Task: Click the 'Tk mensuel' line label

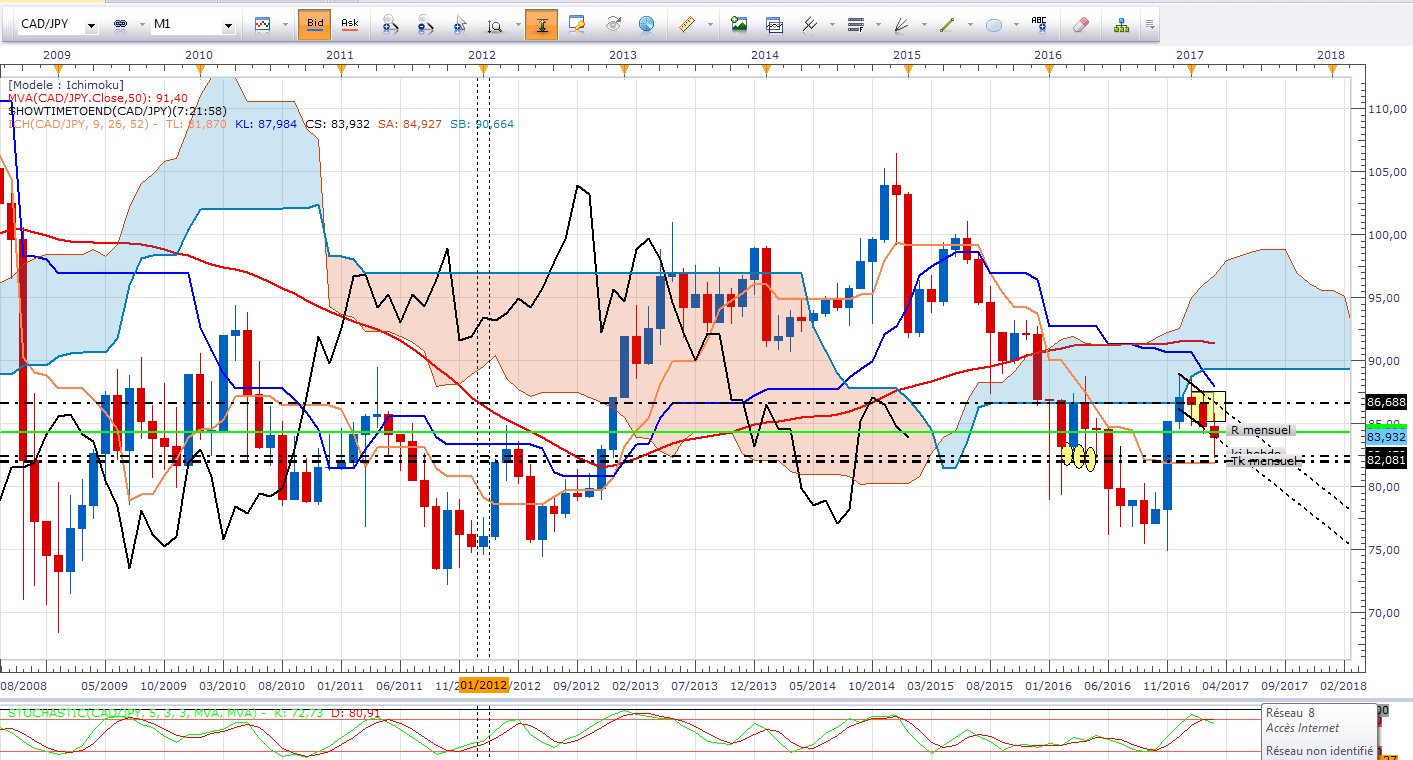Action: (x=1265, y=461)
